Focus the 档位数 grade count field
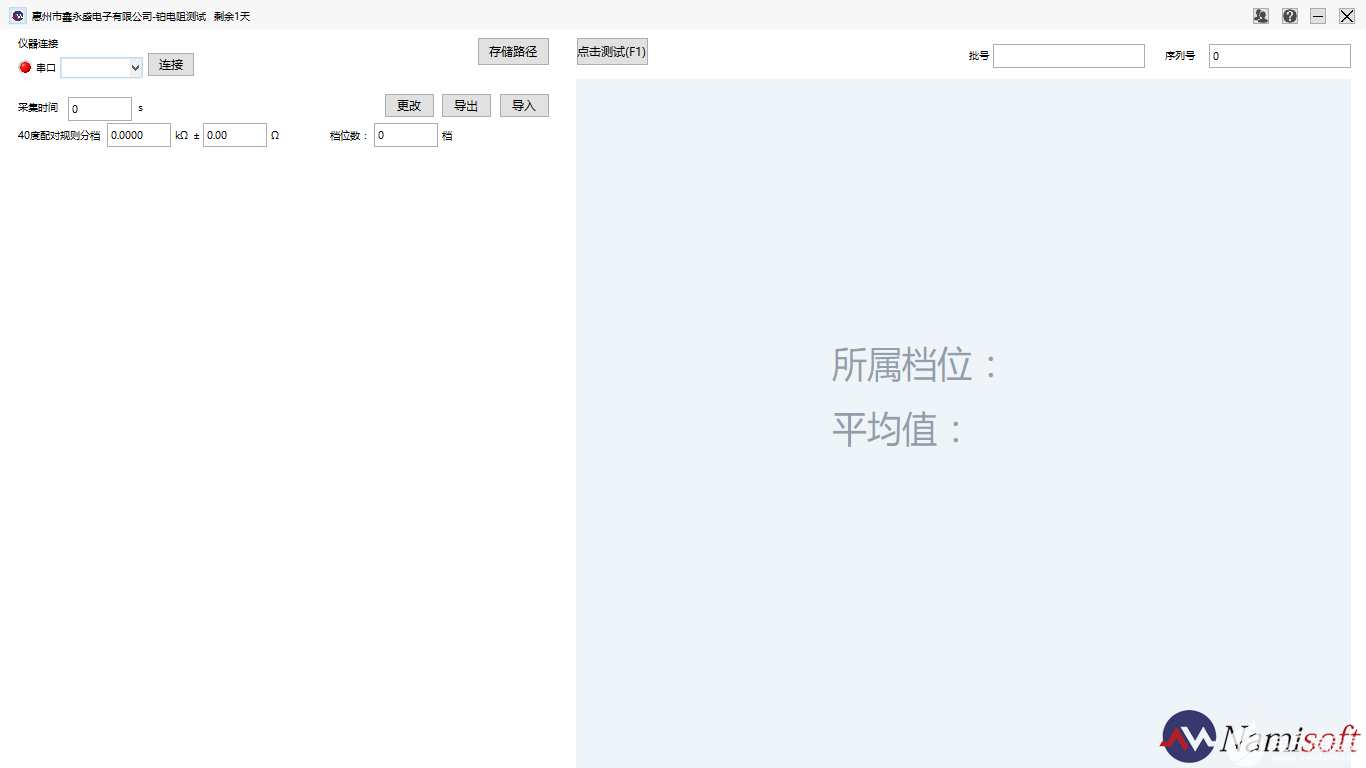1366x768 pixels. (405, 135)
